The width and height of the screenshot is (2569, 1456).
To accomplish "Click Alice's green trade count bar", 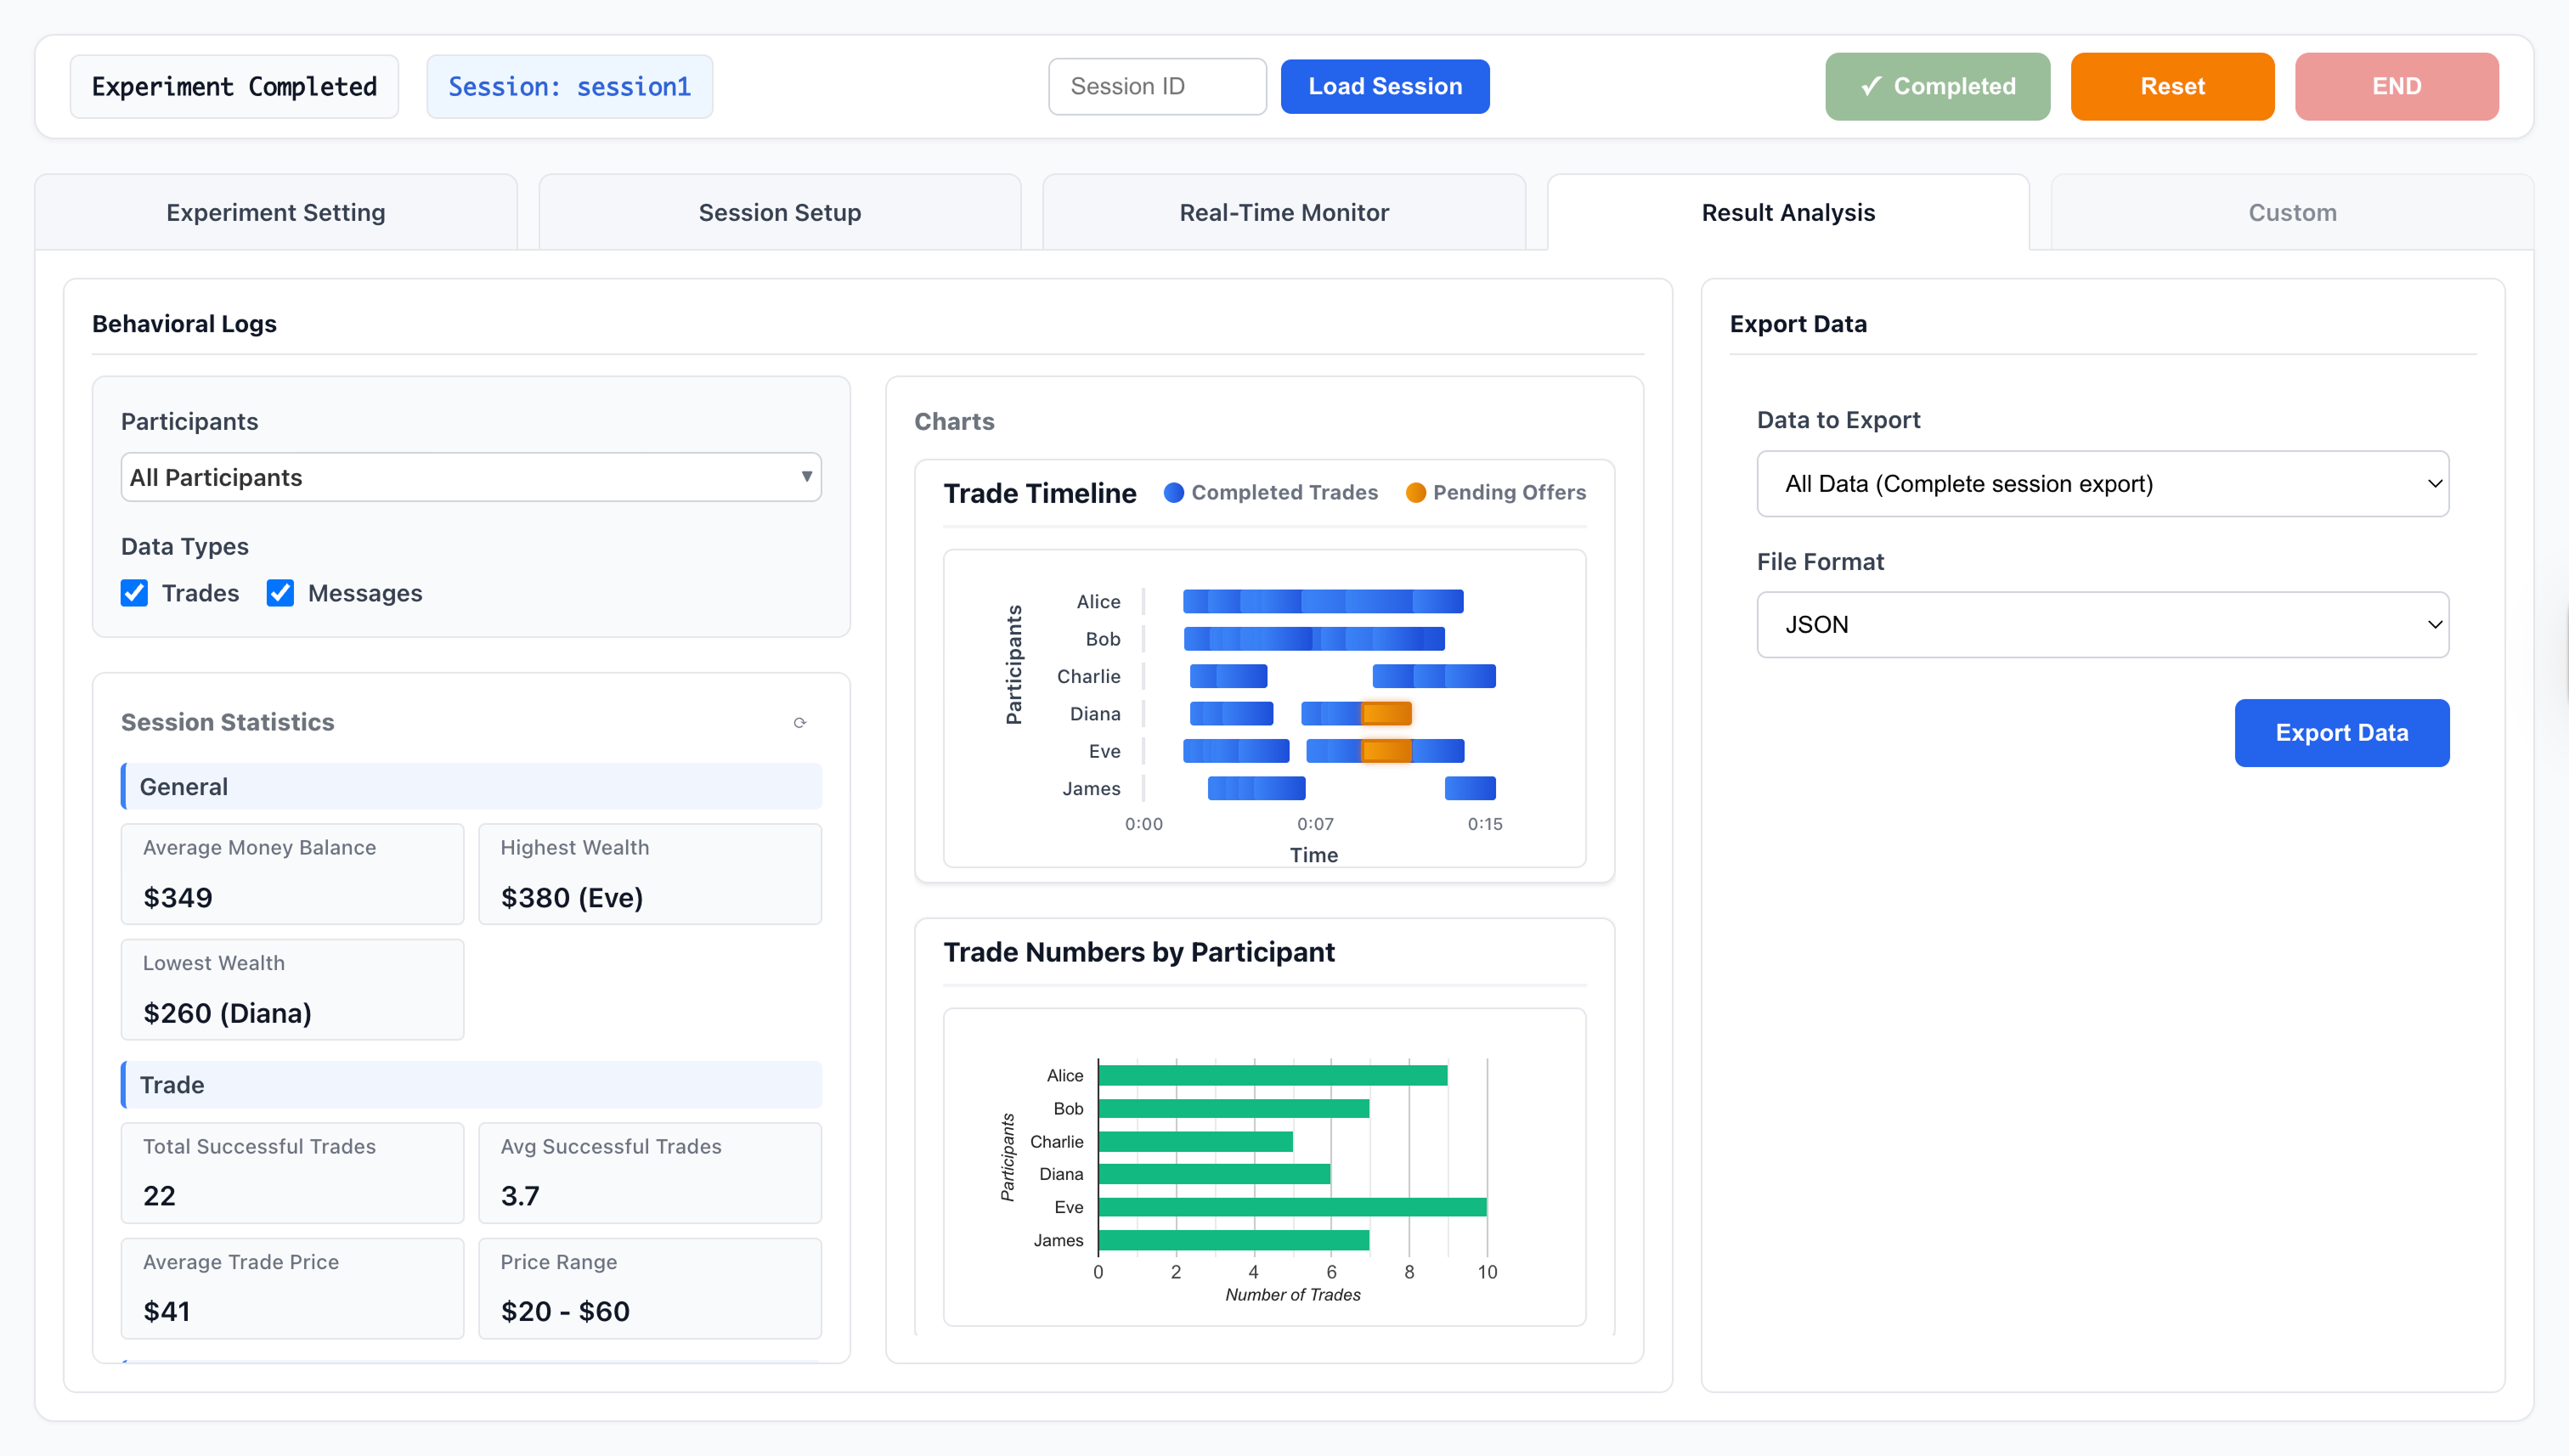I will [x=1271, y=1075].
